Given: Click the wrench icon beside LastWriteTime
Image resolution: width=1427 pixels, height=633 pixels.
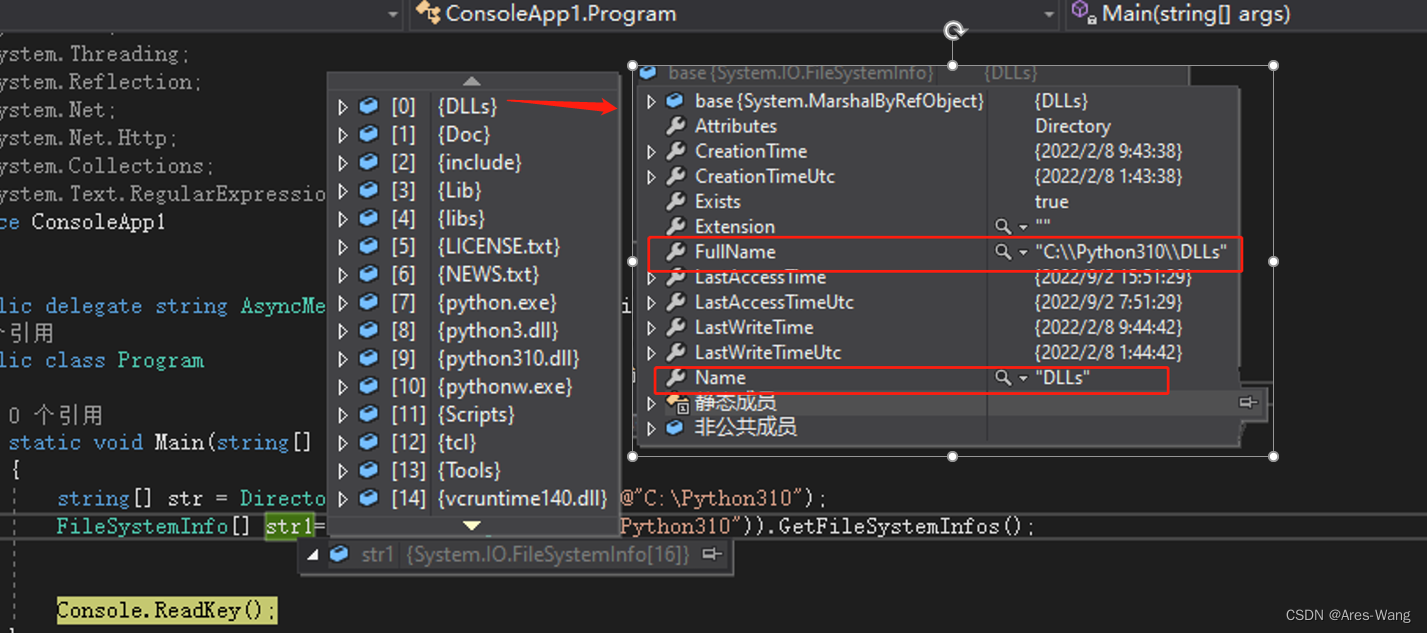Looking at the screenshot, I should (x=676, y=327).
